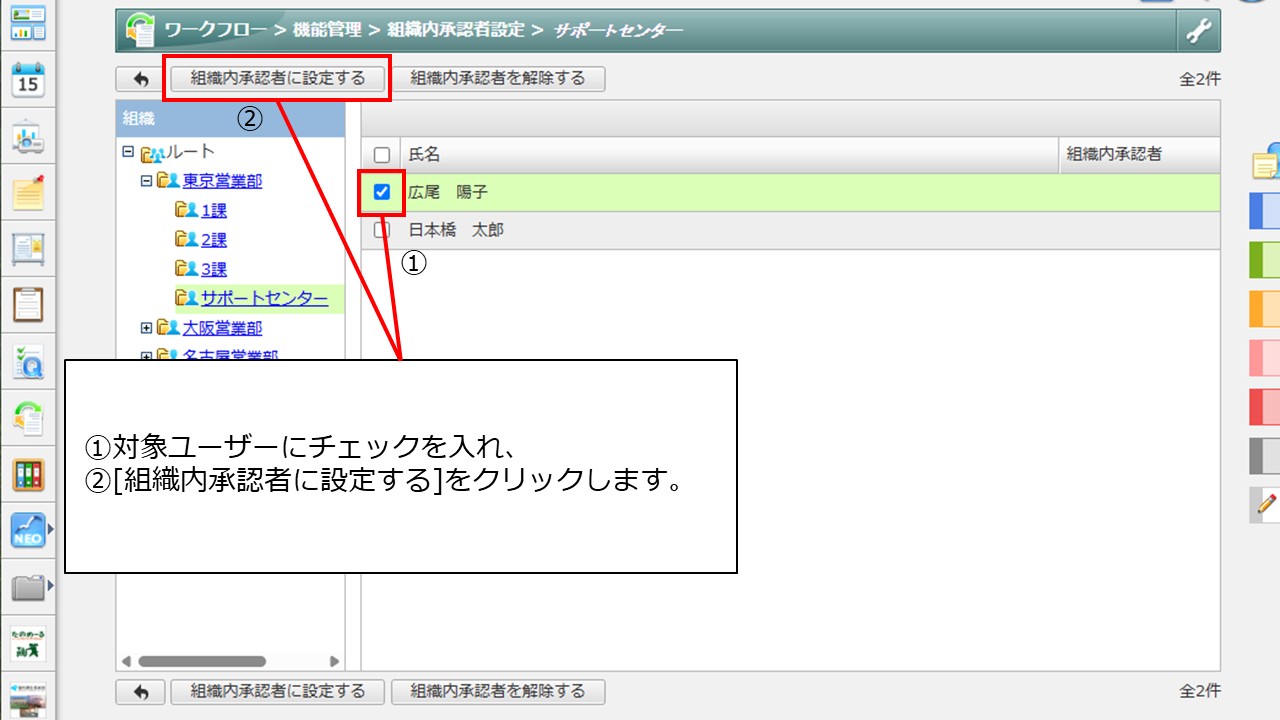Select the gray color tab at right edge

pos(1265,456)
